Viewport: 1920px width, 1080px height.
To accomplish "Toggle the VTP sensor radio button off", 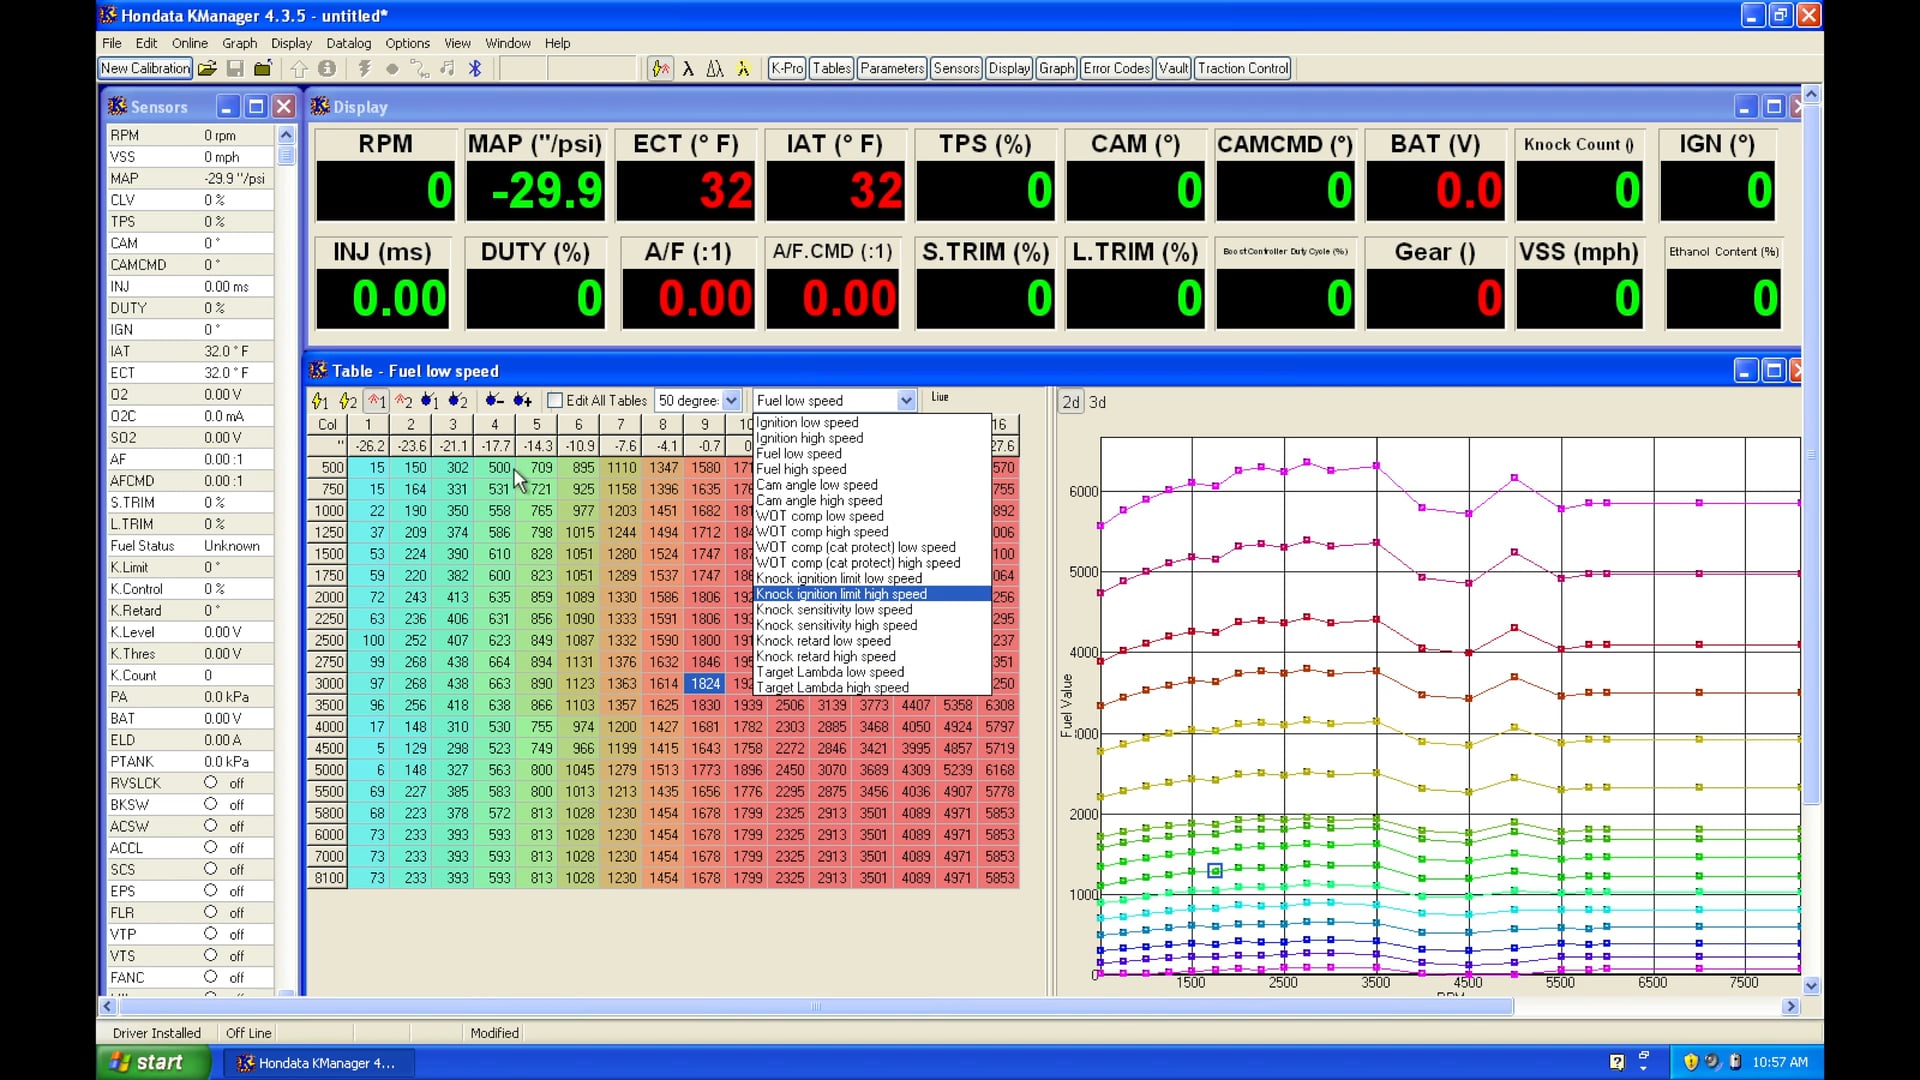I will (211, 934).
